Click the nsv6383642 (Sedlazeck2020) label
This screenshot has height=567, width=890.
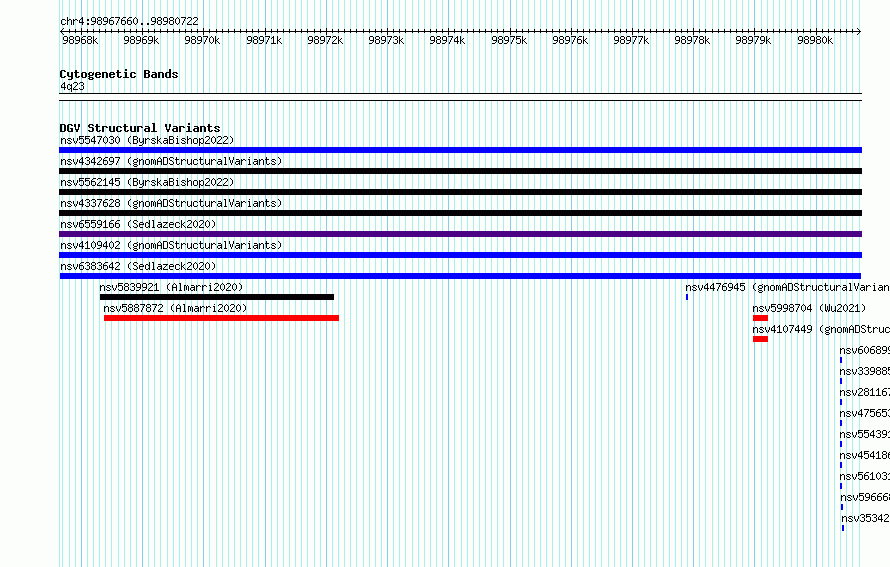coord(138,266)
